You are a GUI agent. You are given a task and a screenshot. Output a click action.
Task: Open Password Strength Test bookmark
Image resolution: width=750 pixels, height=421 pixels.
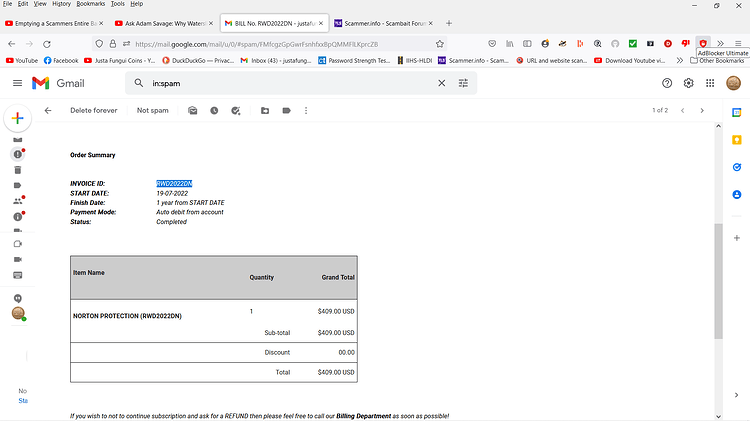pyautogui.click(x=354, y=61)
